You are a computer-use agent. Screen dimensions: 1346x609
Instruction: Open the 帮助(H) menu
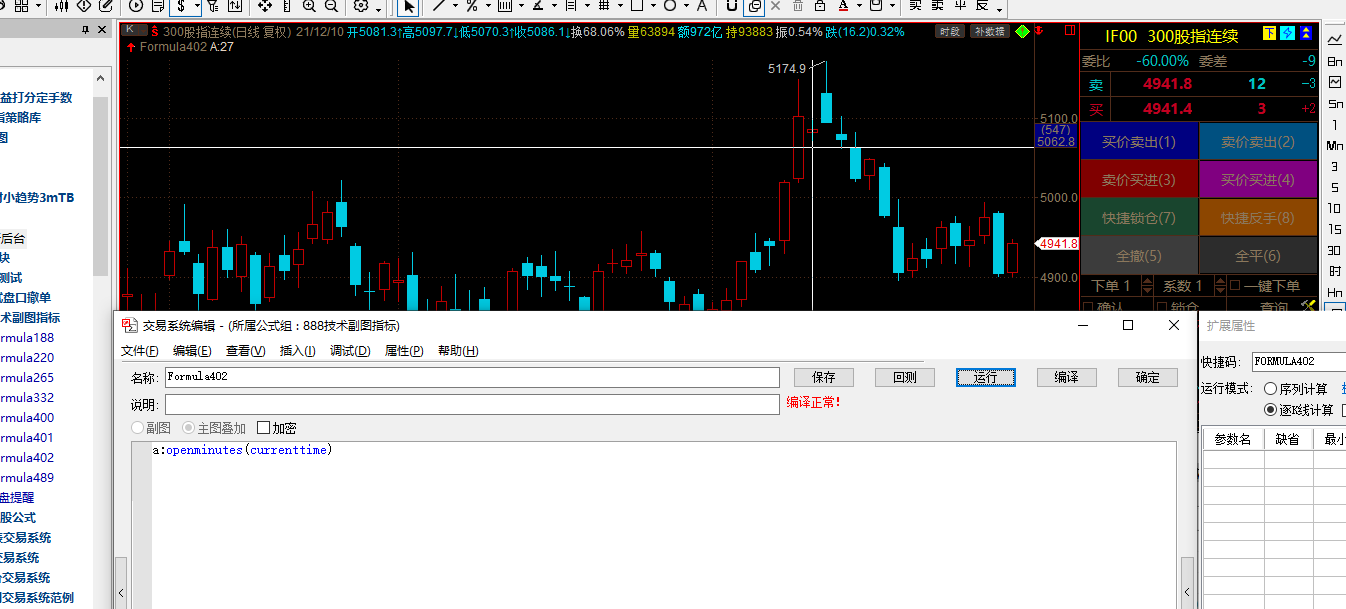click(458, 351)
